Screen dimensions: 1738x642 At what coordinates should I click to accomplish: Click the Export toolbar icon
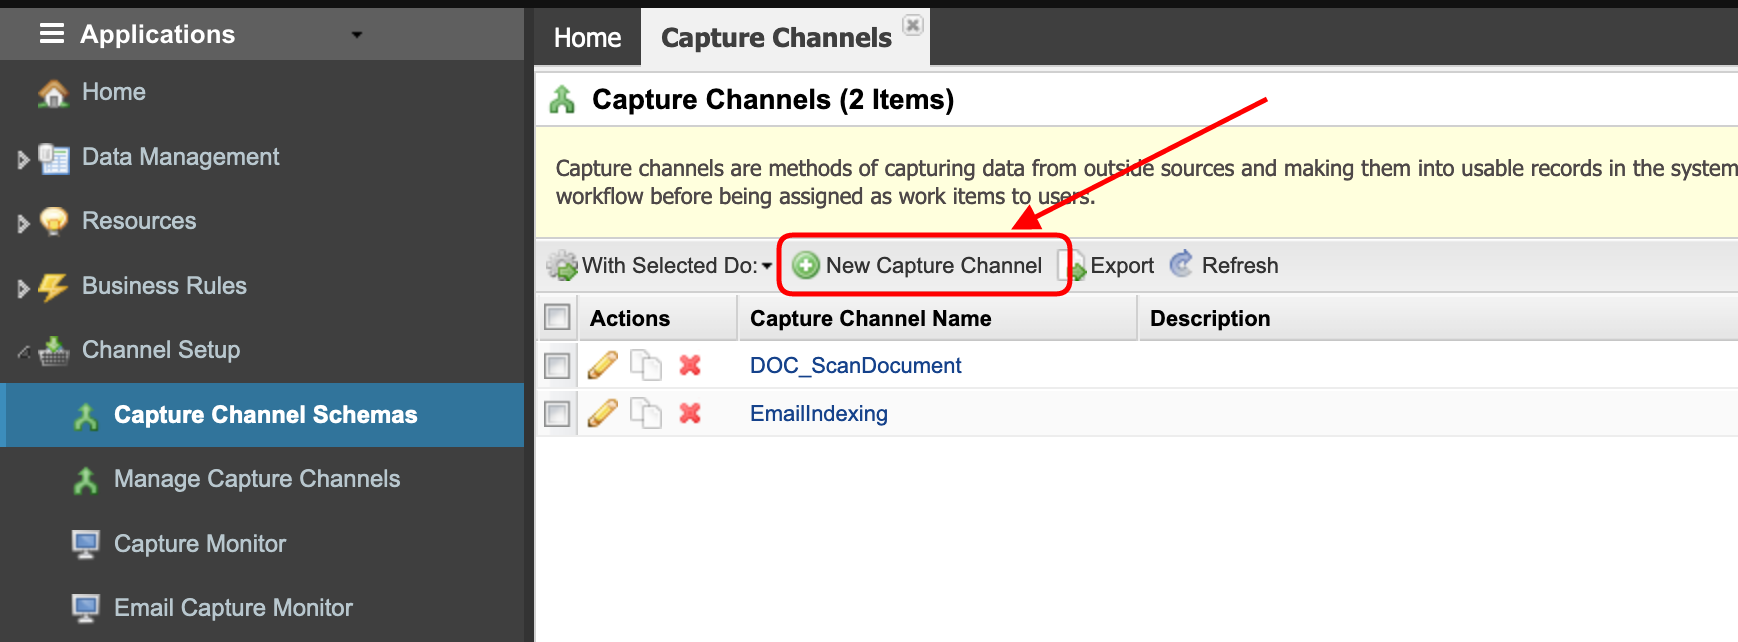[1074, 266]
